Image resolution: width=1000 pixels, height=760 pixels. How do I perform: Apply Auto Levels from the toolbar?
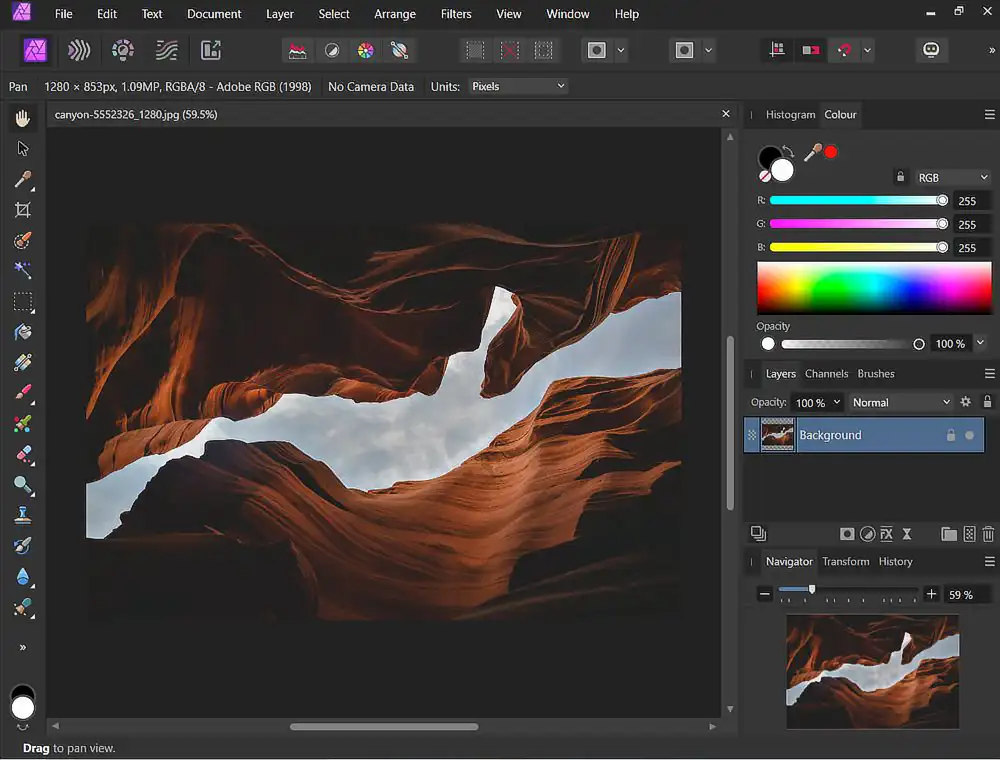tap(297, 50)
